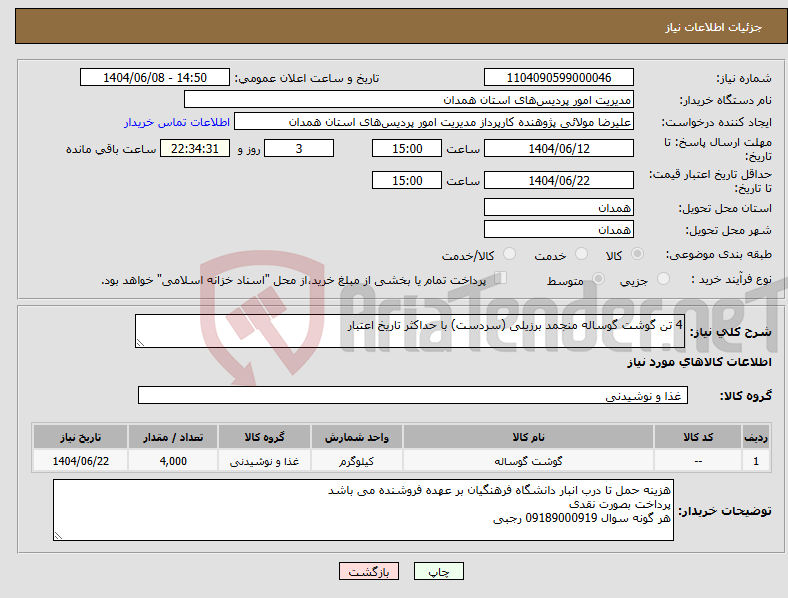The height and width of the screenshot is (598, 788).
Task: Click the delivery province همدان field
Action: coord(558,207)
